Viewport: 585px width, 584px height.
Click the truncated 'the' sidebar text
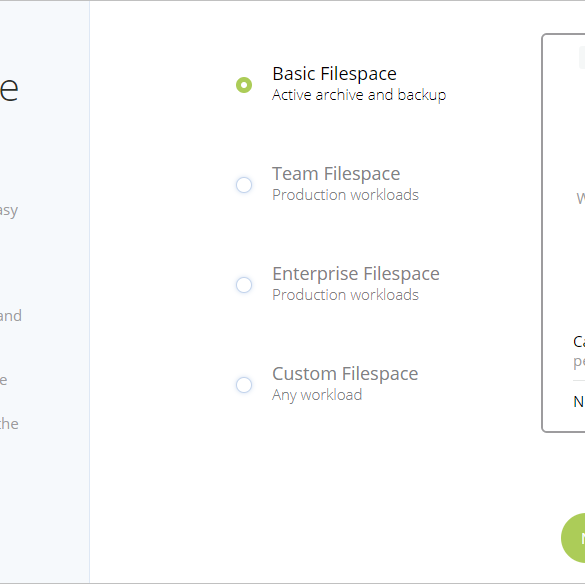pyautogui.click(x=9, y=424)
